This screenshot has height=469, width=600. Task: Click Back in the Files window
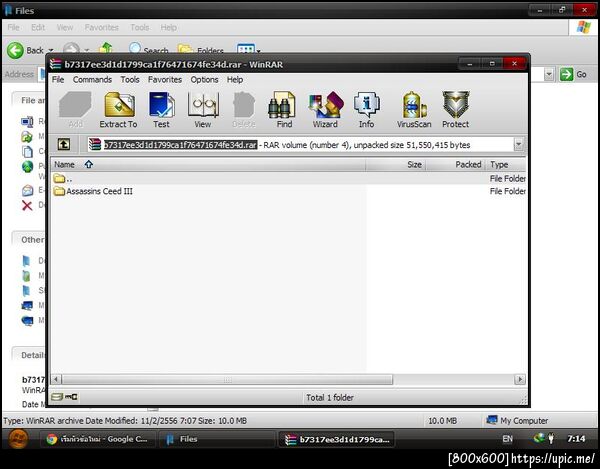[x=25, y=50]
